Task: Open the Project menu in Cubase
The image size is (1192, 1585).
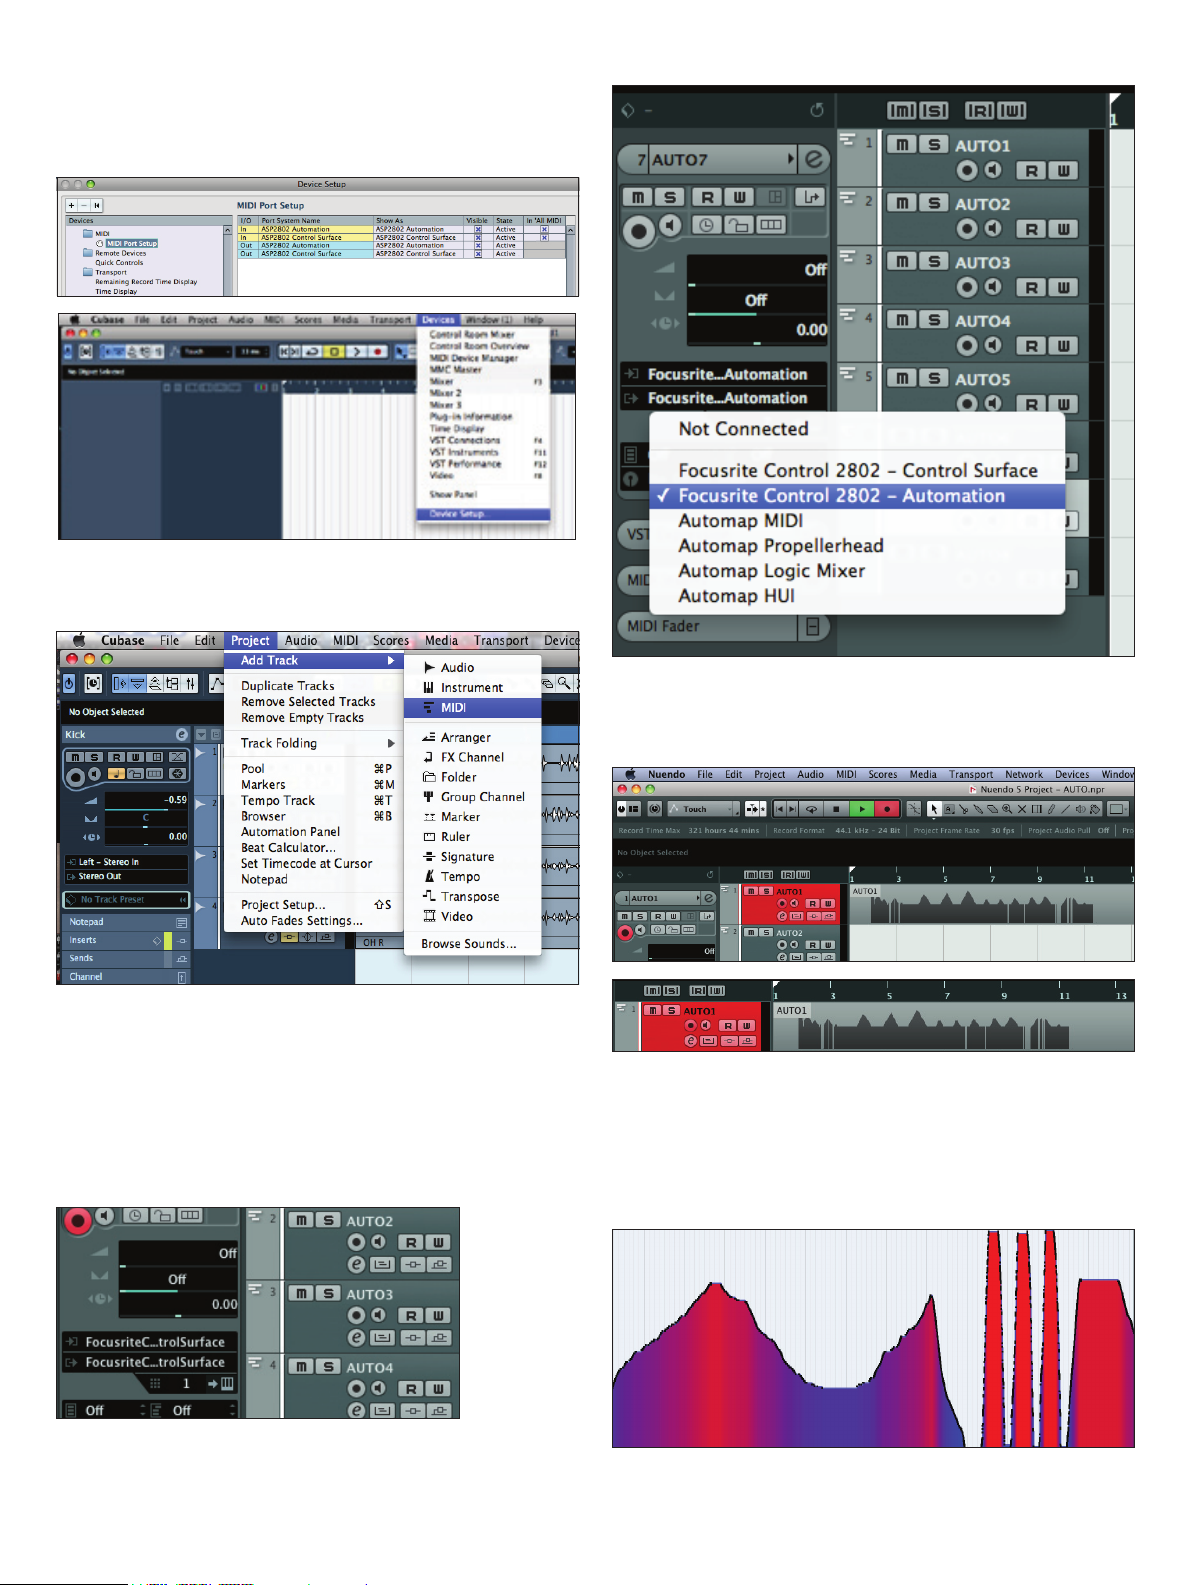Action: point(250,641)
